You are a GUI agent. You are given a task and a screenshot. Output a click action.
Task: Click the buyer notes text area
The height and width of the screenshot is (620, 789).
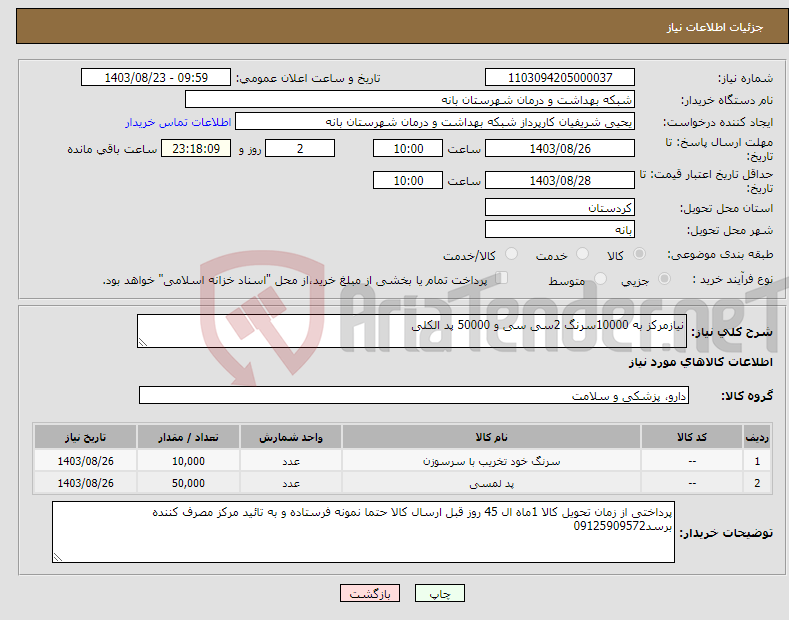point(363,532)
